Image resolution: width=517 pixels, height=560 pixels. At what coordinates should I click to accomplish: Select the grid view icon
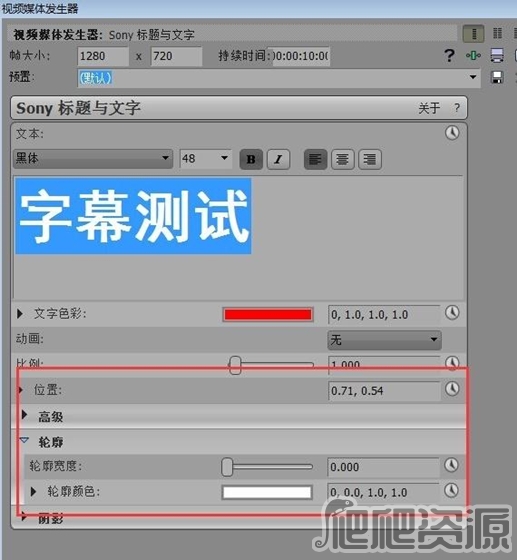click(497, 33)
